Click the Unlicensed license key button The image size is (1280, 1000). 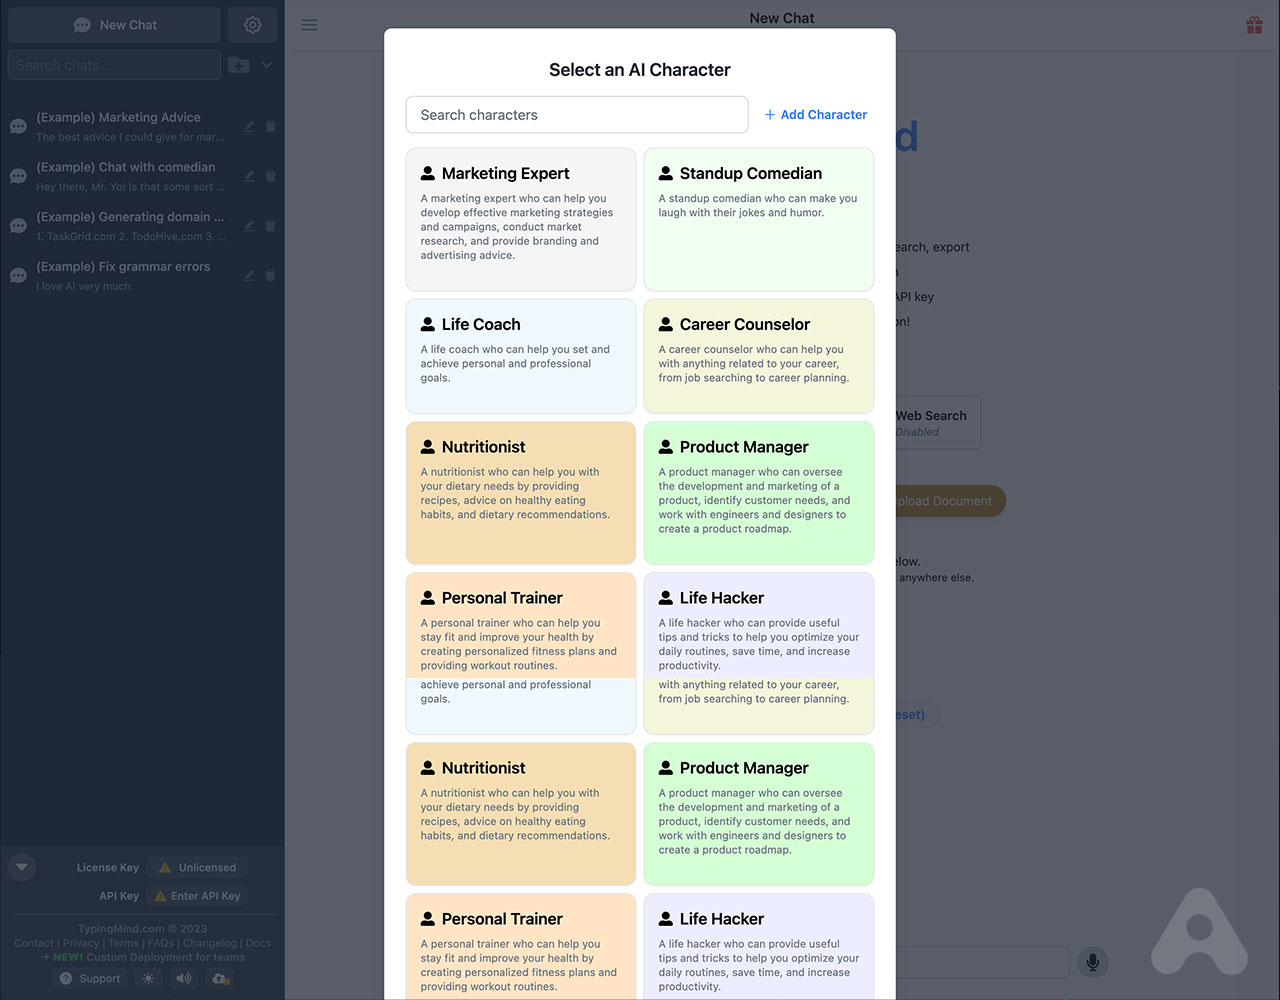click(197, 868)
